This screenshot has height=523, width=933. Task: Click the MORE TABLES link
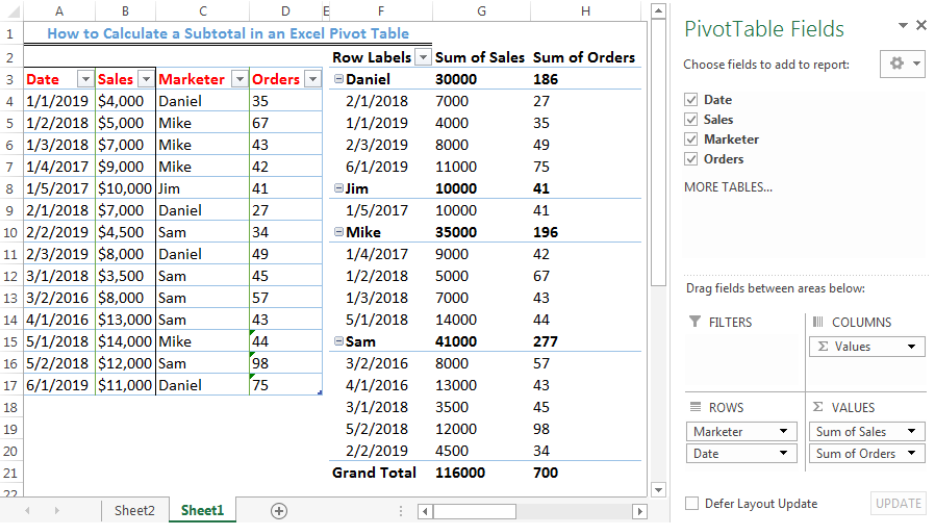tap(728, 187)
